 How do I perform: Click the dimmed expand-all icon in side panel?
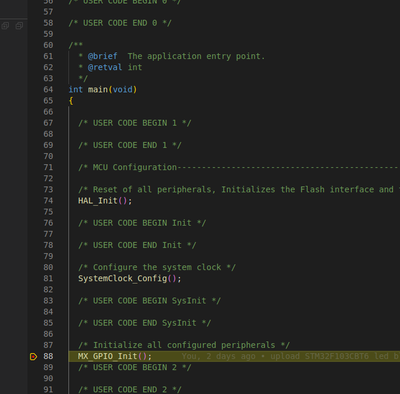pyautogui.click(x=5, y=26)
